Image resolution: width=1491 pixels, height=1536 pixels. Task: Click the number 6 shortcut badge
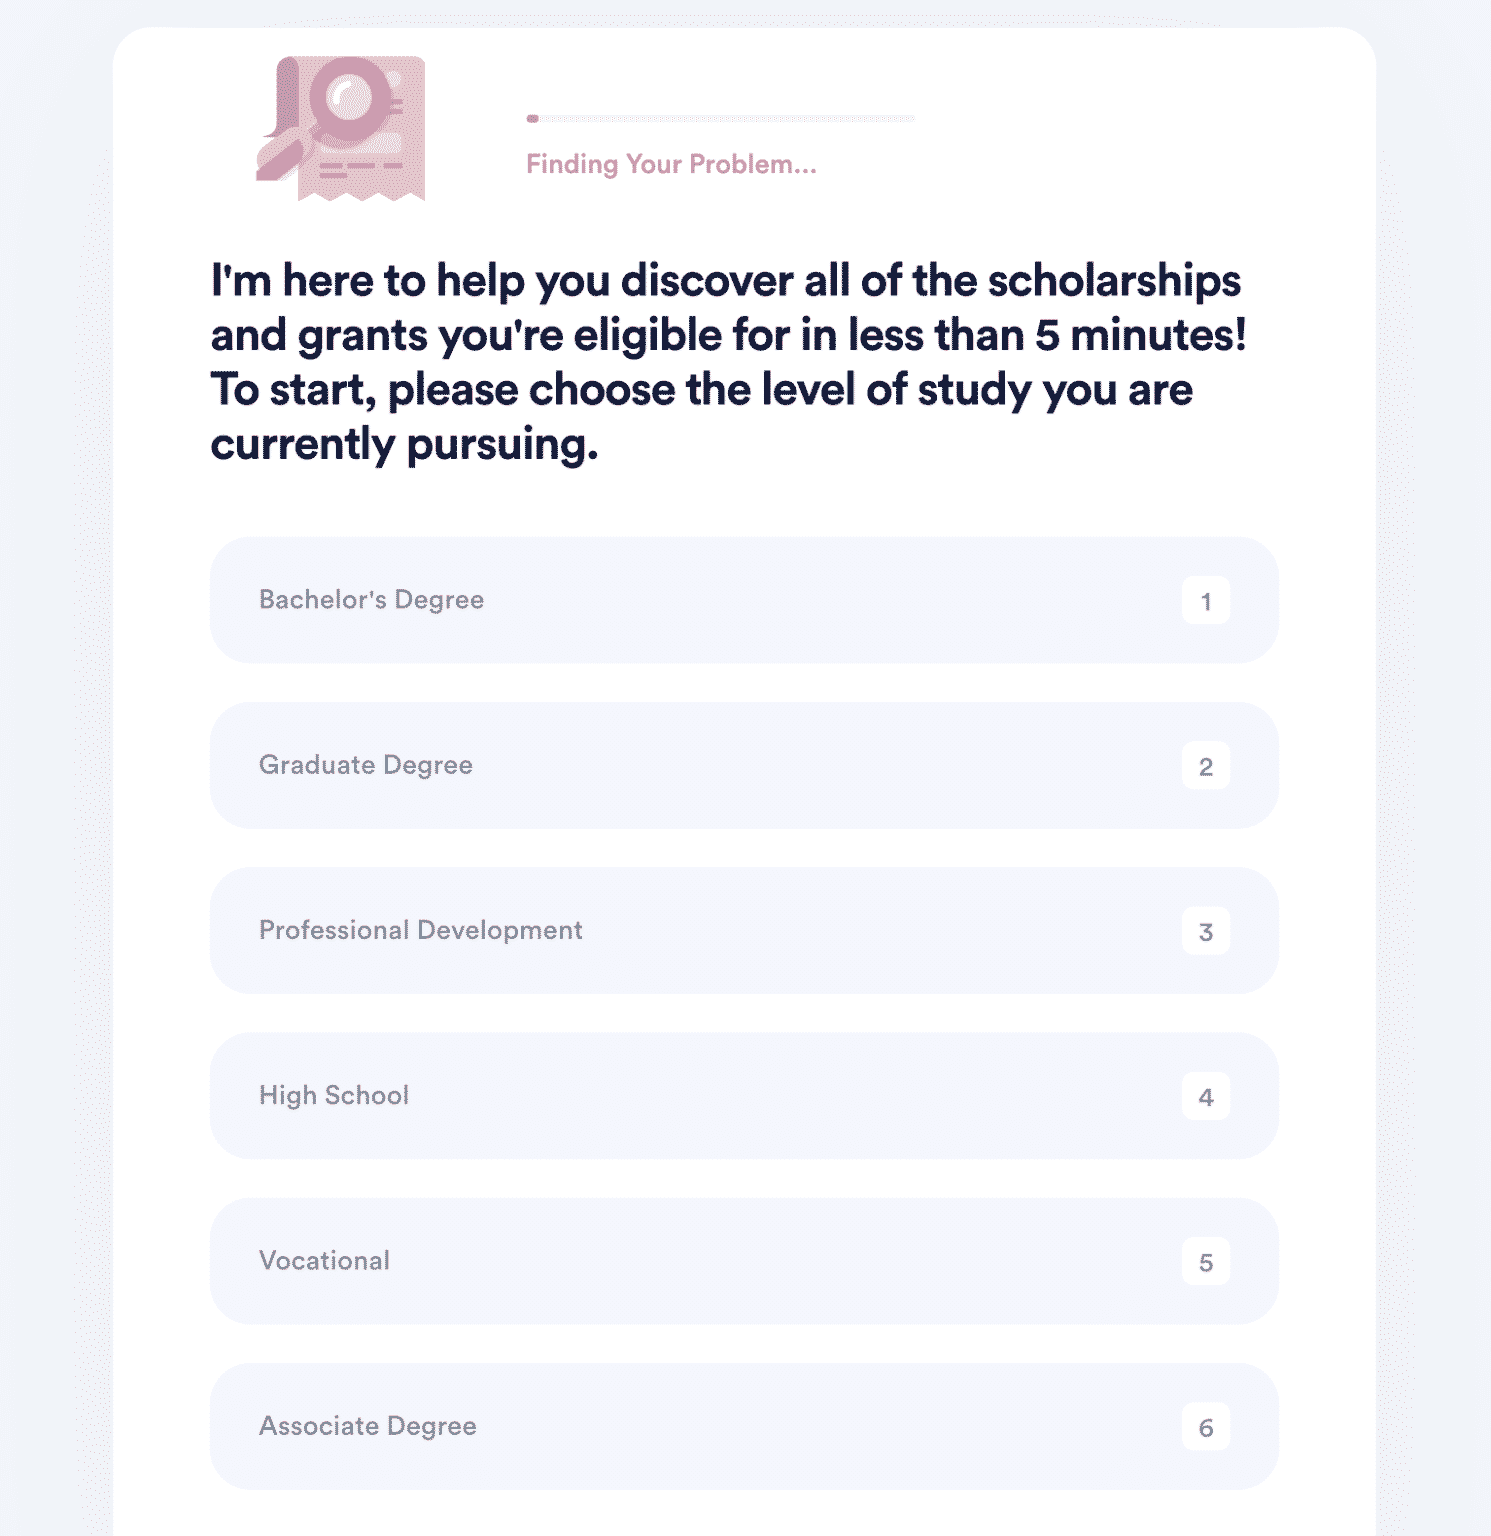coord(1205,1427)
